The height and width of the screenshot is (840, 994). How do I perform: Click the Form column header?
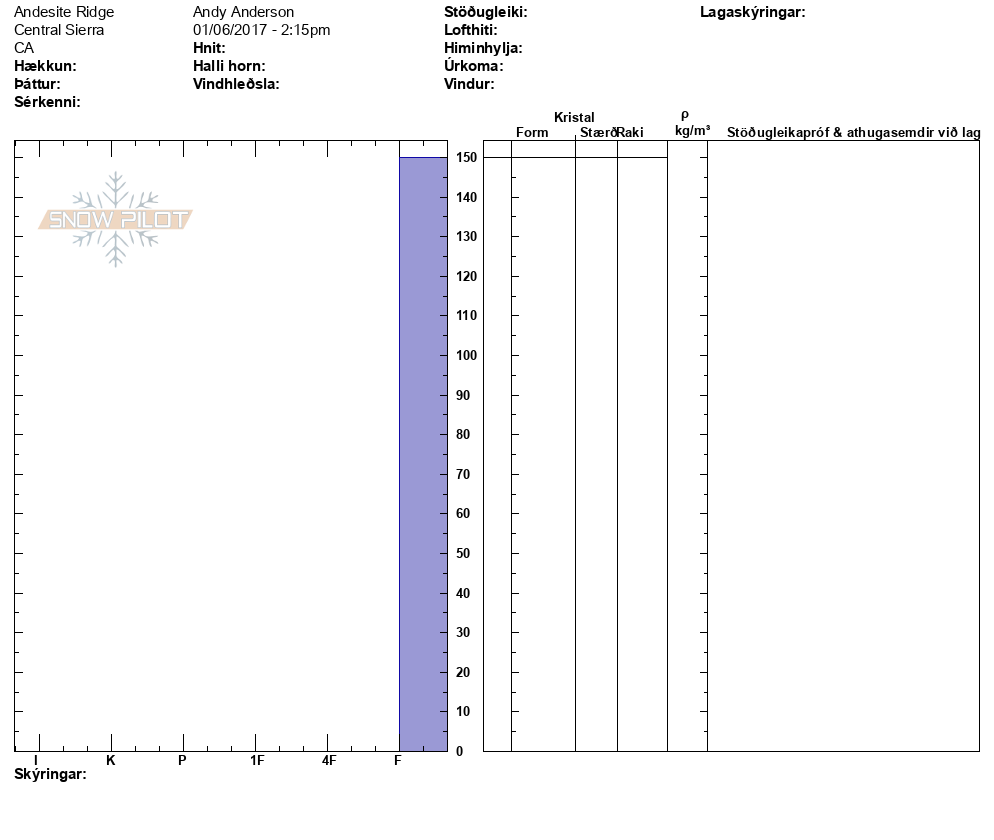532,132
